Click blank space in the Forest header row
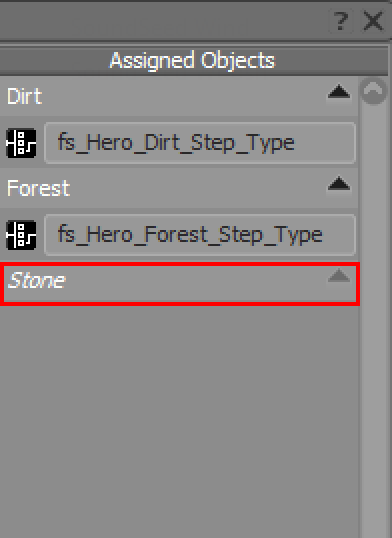Image resolution: width=392 pixels, height=538 pixels. (x=196, y=188)
